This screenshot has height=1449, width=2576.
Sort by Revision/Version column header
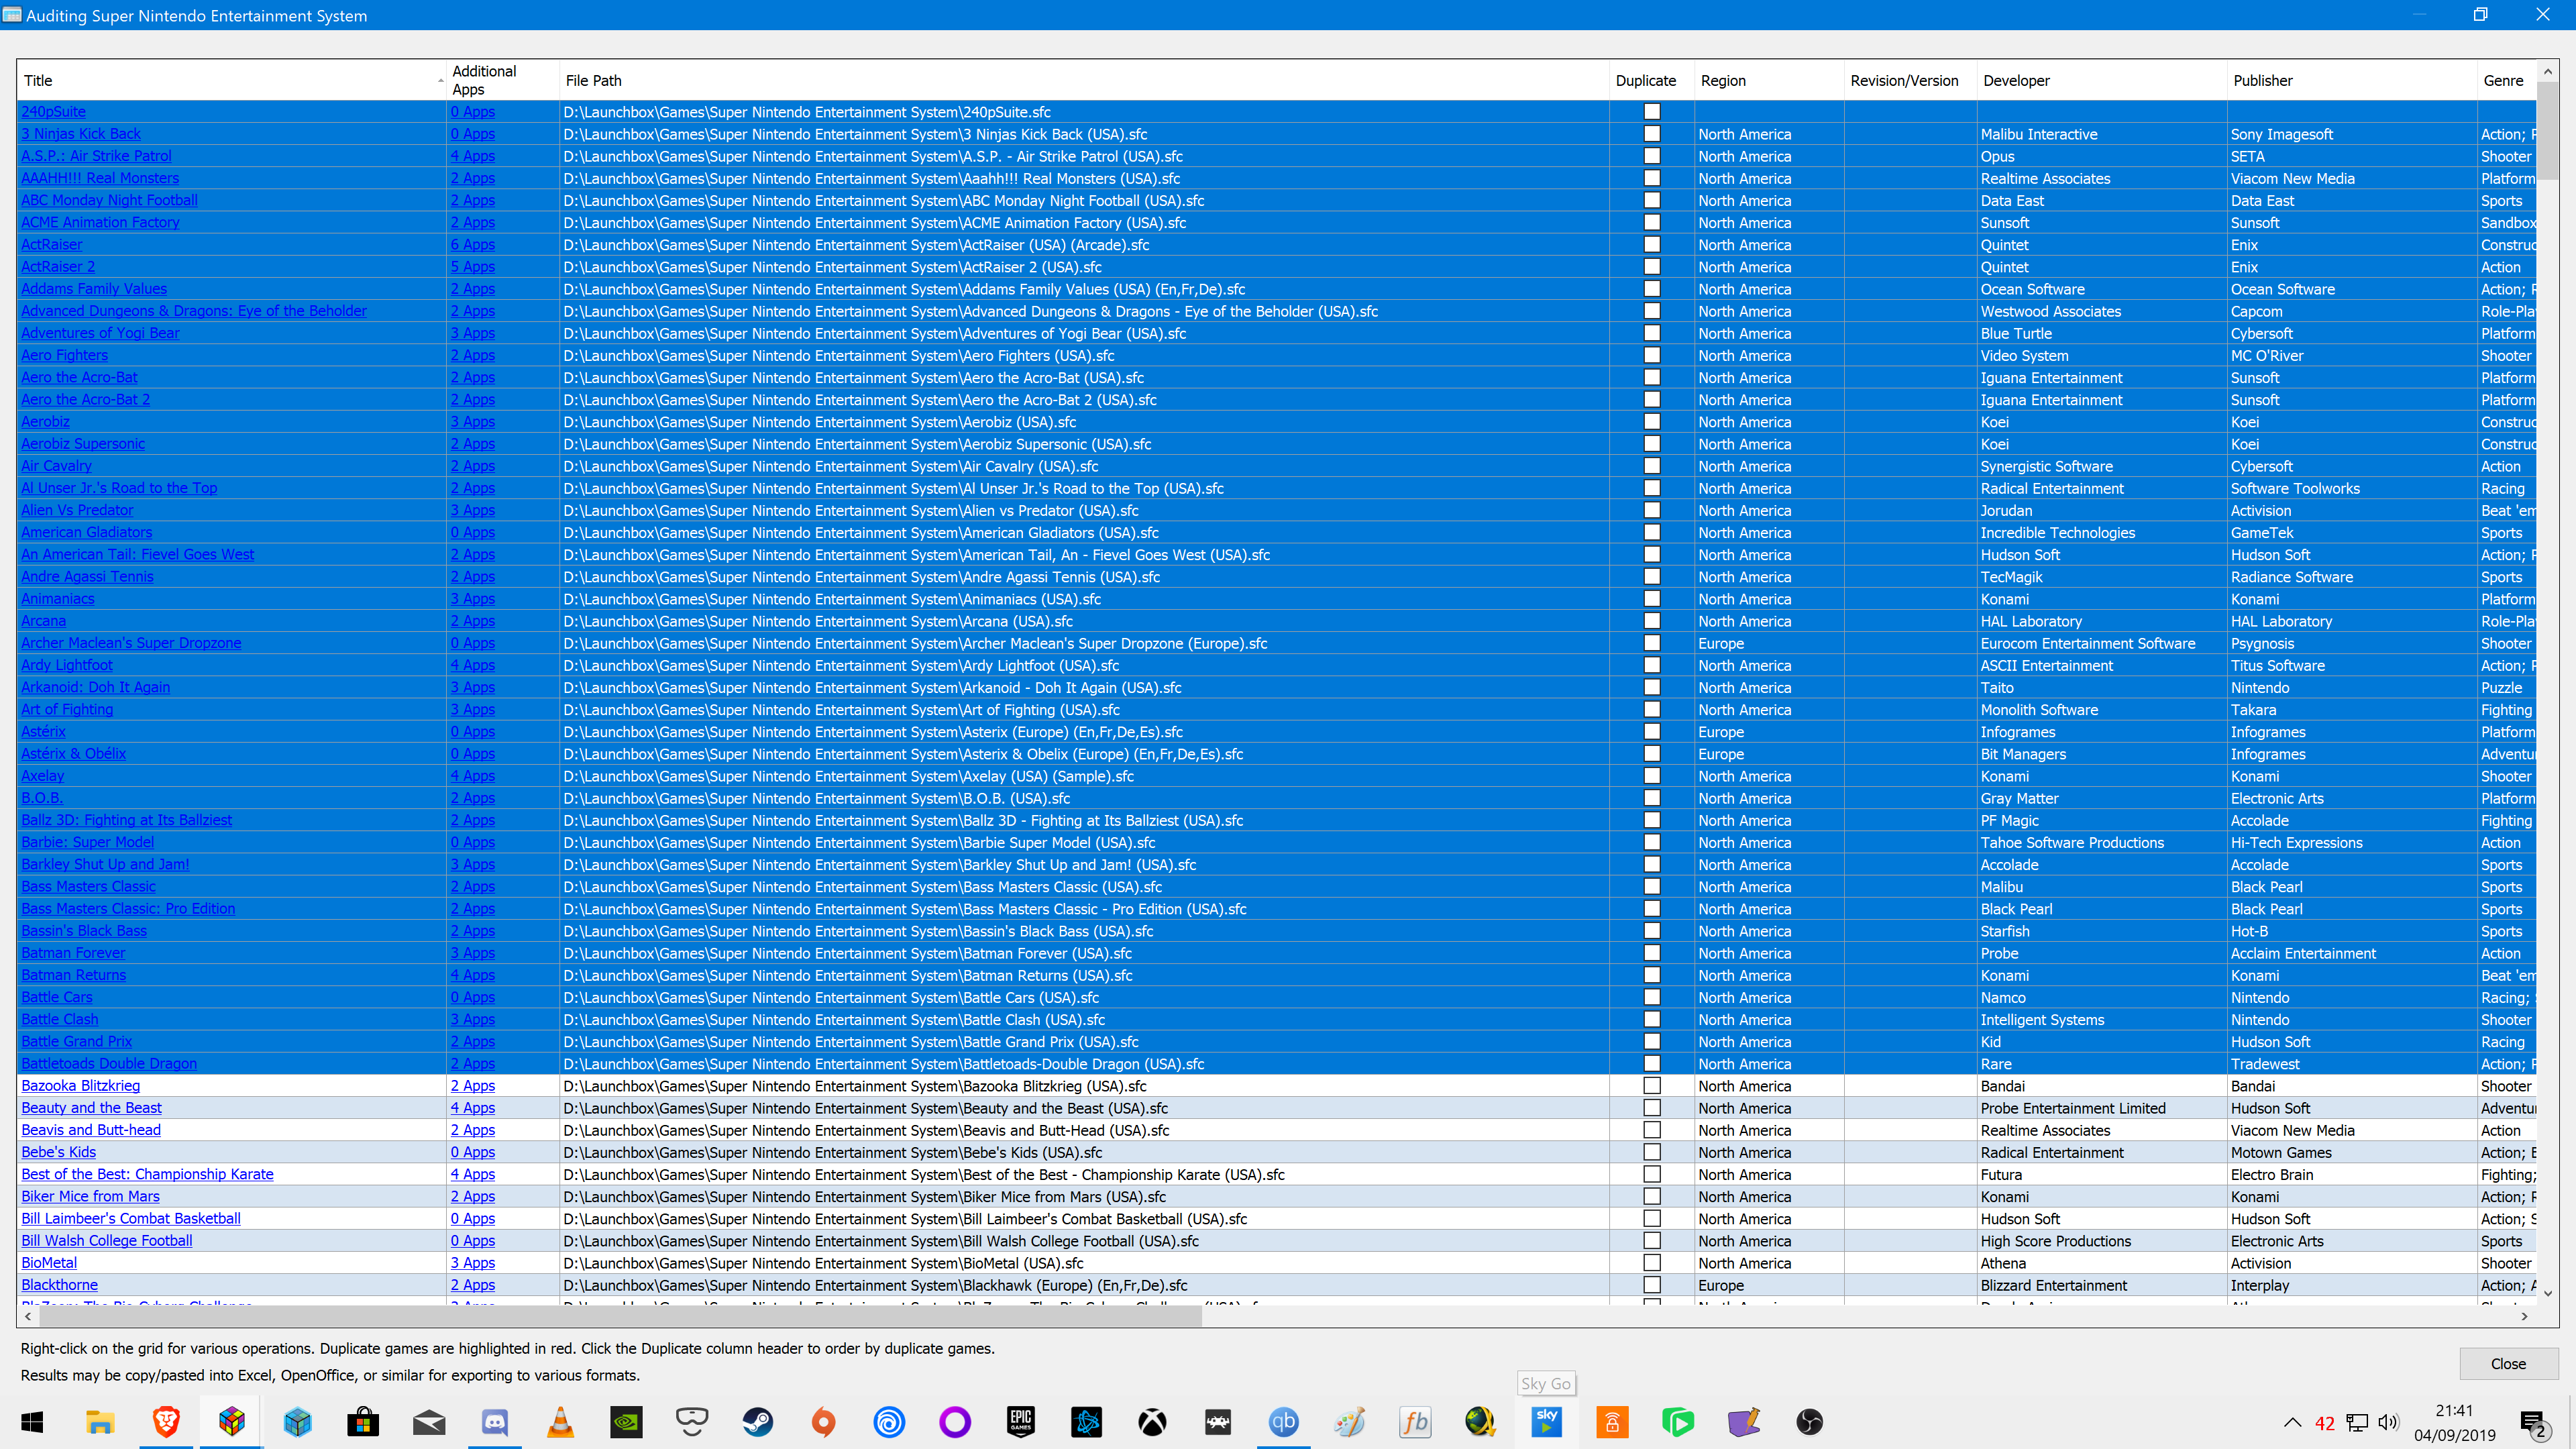[1910, 80]
